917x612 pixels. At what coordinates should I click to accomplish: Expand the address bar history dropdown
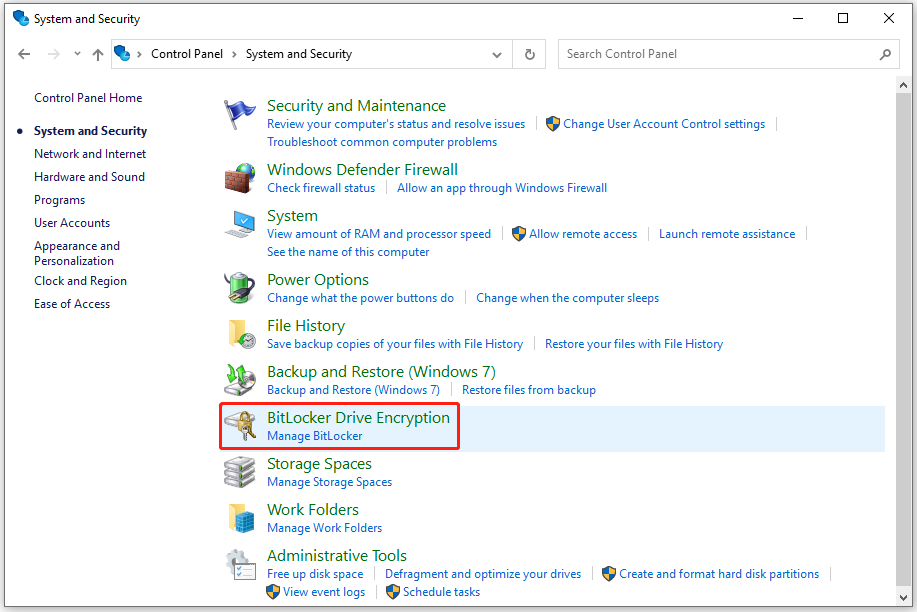coord(497,54)
